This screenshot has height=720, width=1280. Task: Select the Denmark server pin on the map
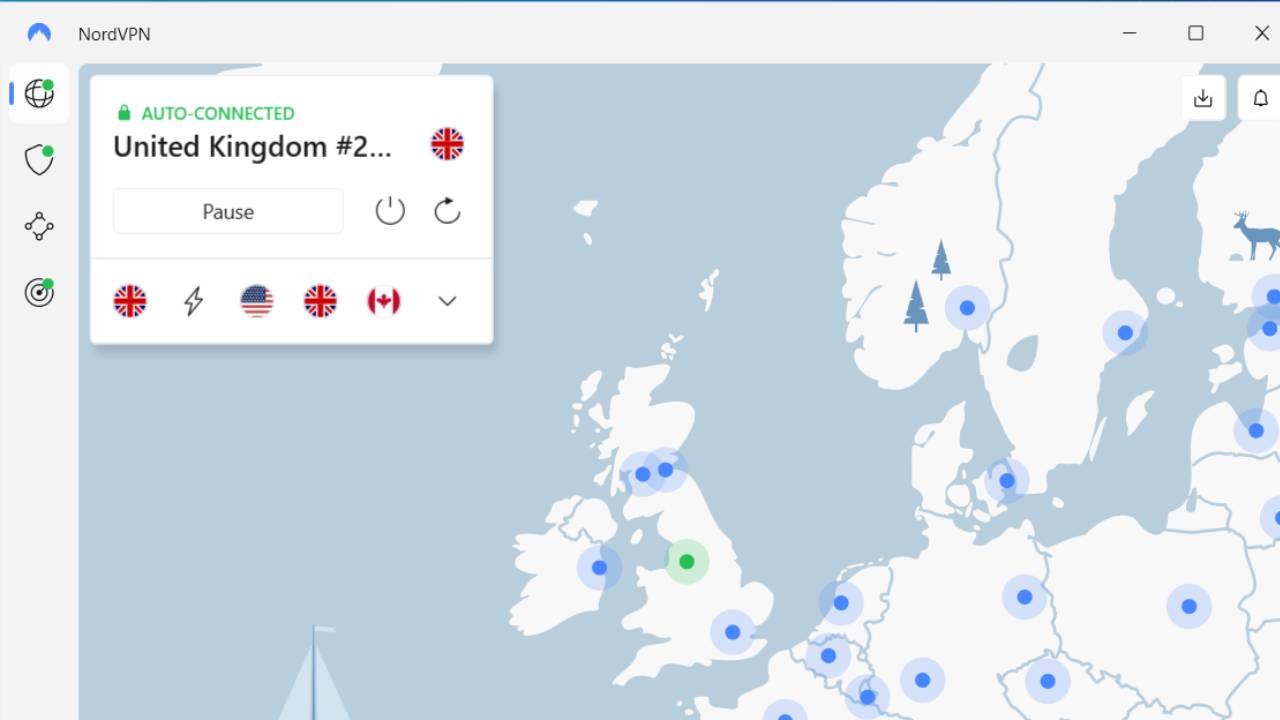click(x=1007, y=481)
